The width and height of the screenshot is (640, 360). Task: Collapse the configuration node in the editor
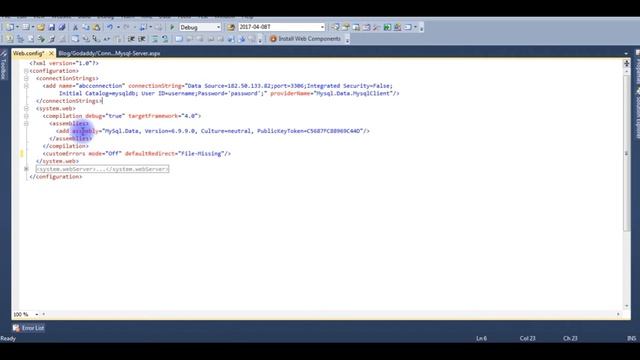point(26,71)
